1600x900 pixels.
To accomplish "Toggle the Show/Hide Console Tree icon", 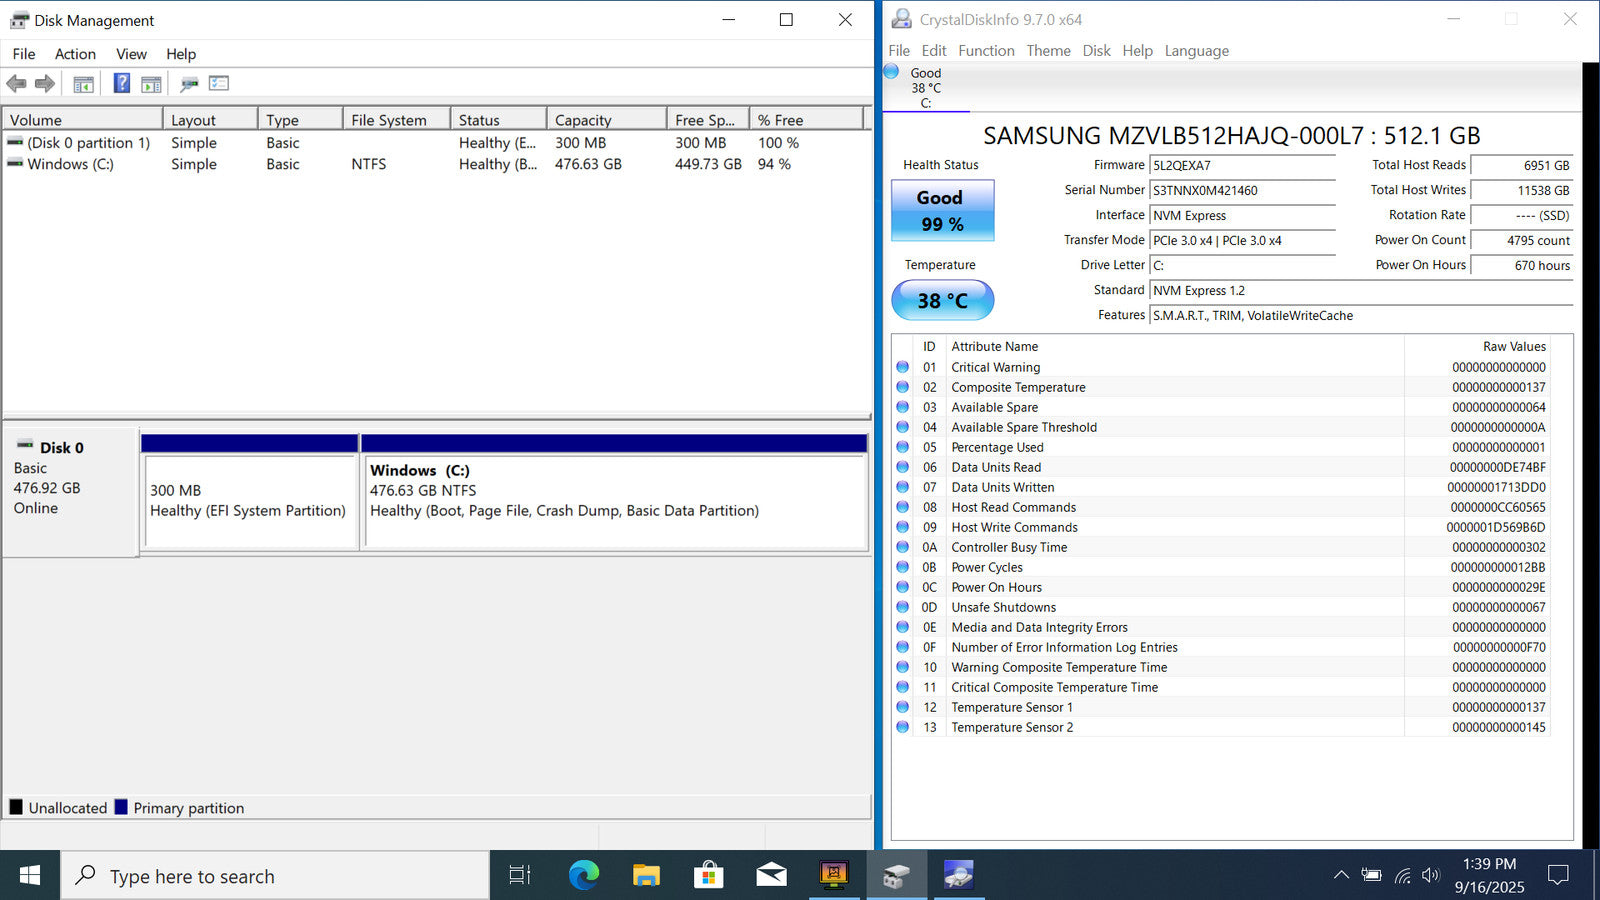I will [x=84, y=84].
